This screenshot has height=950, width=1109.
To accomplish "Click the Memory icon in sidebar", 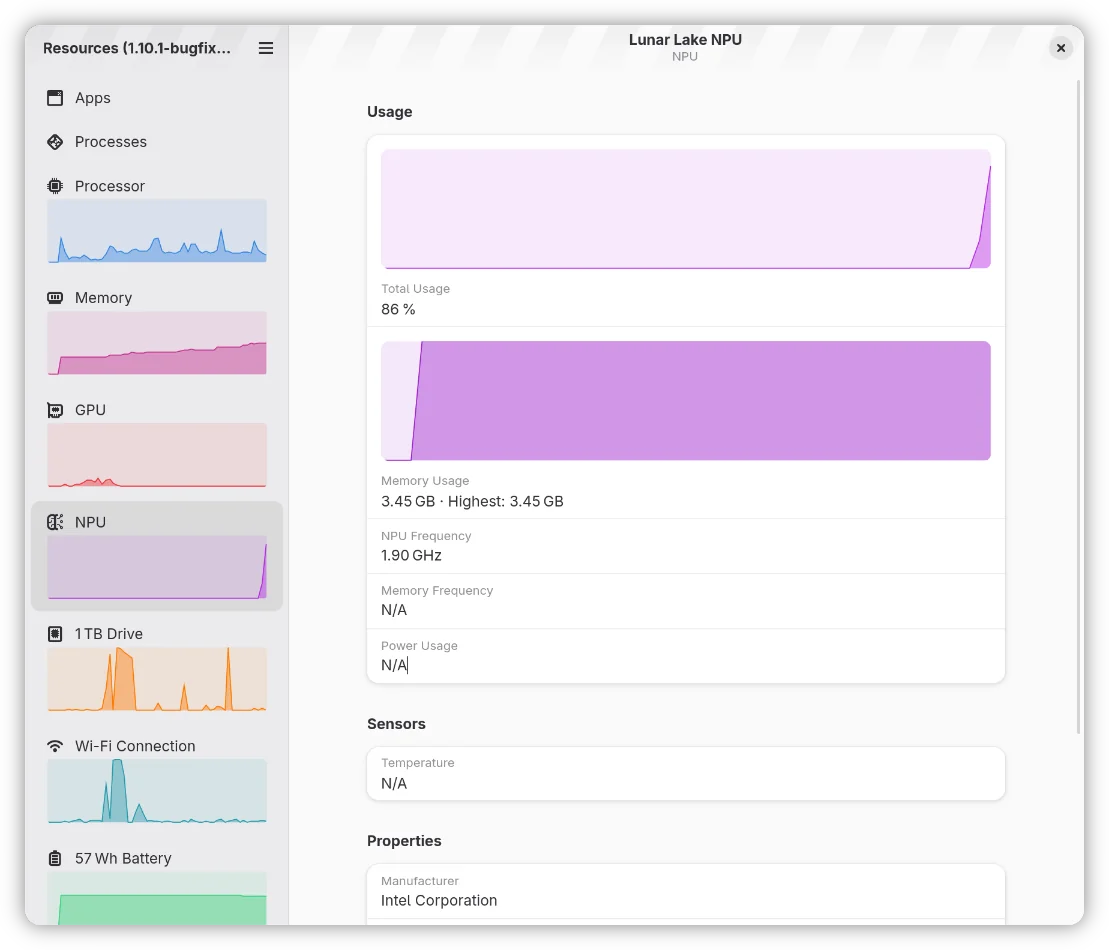I will coord(55,298).
